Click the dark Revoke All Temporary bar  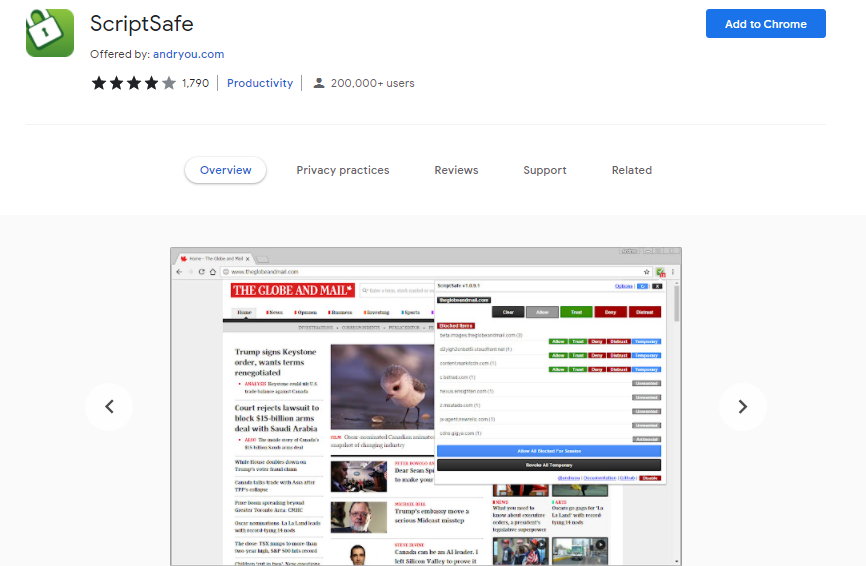[x=549, y=465]
